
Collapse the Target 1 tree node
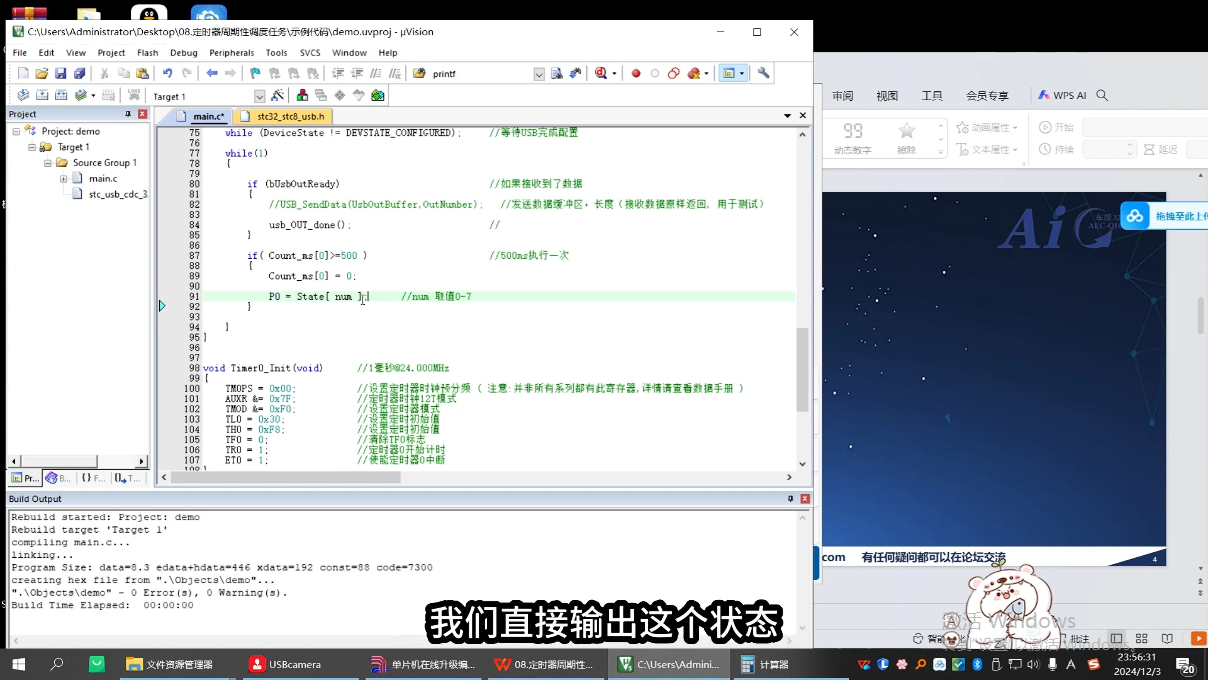[x=32, y=147]
